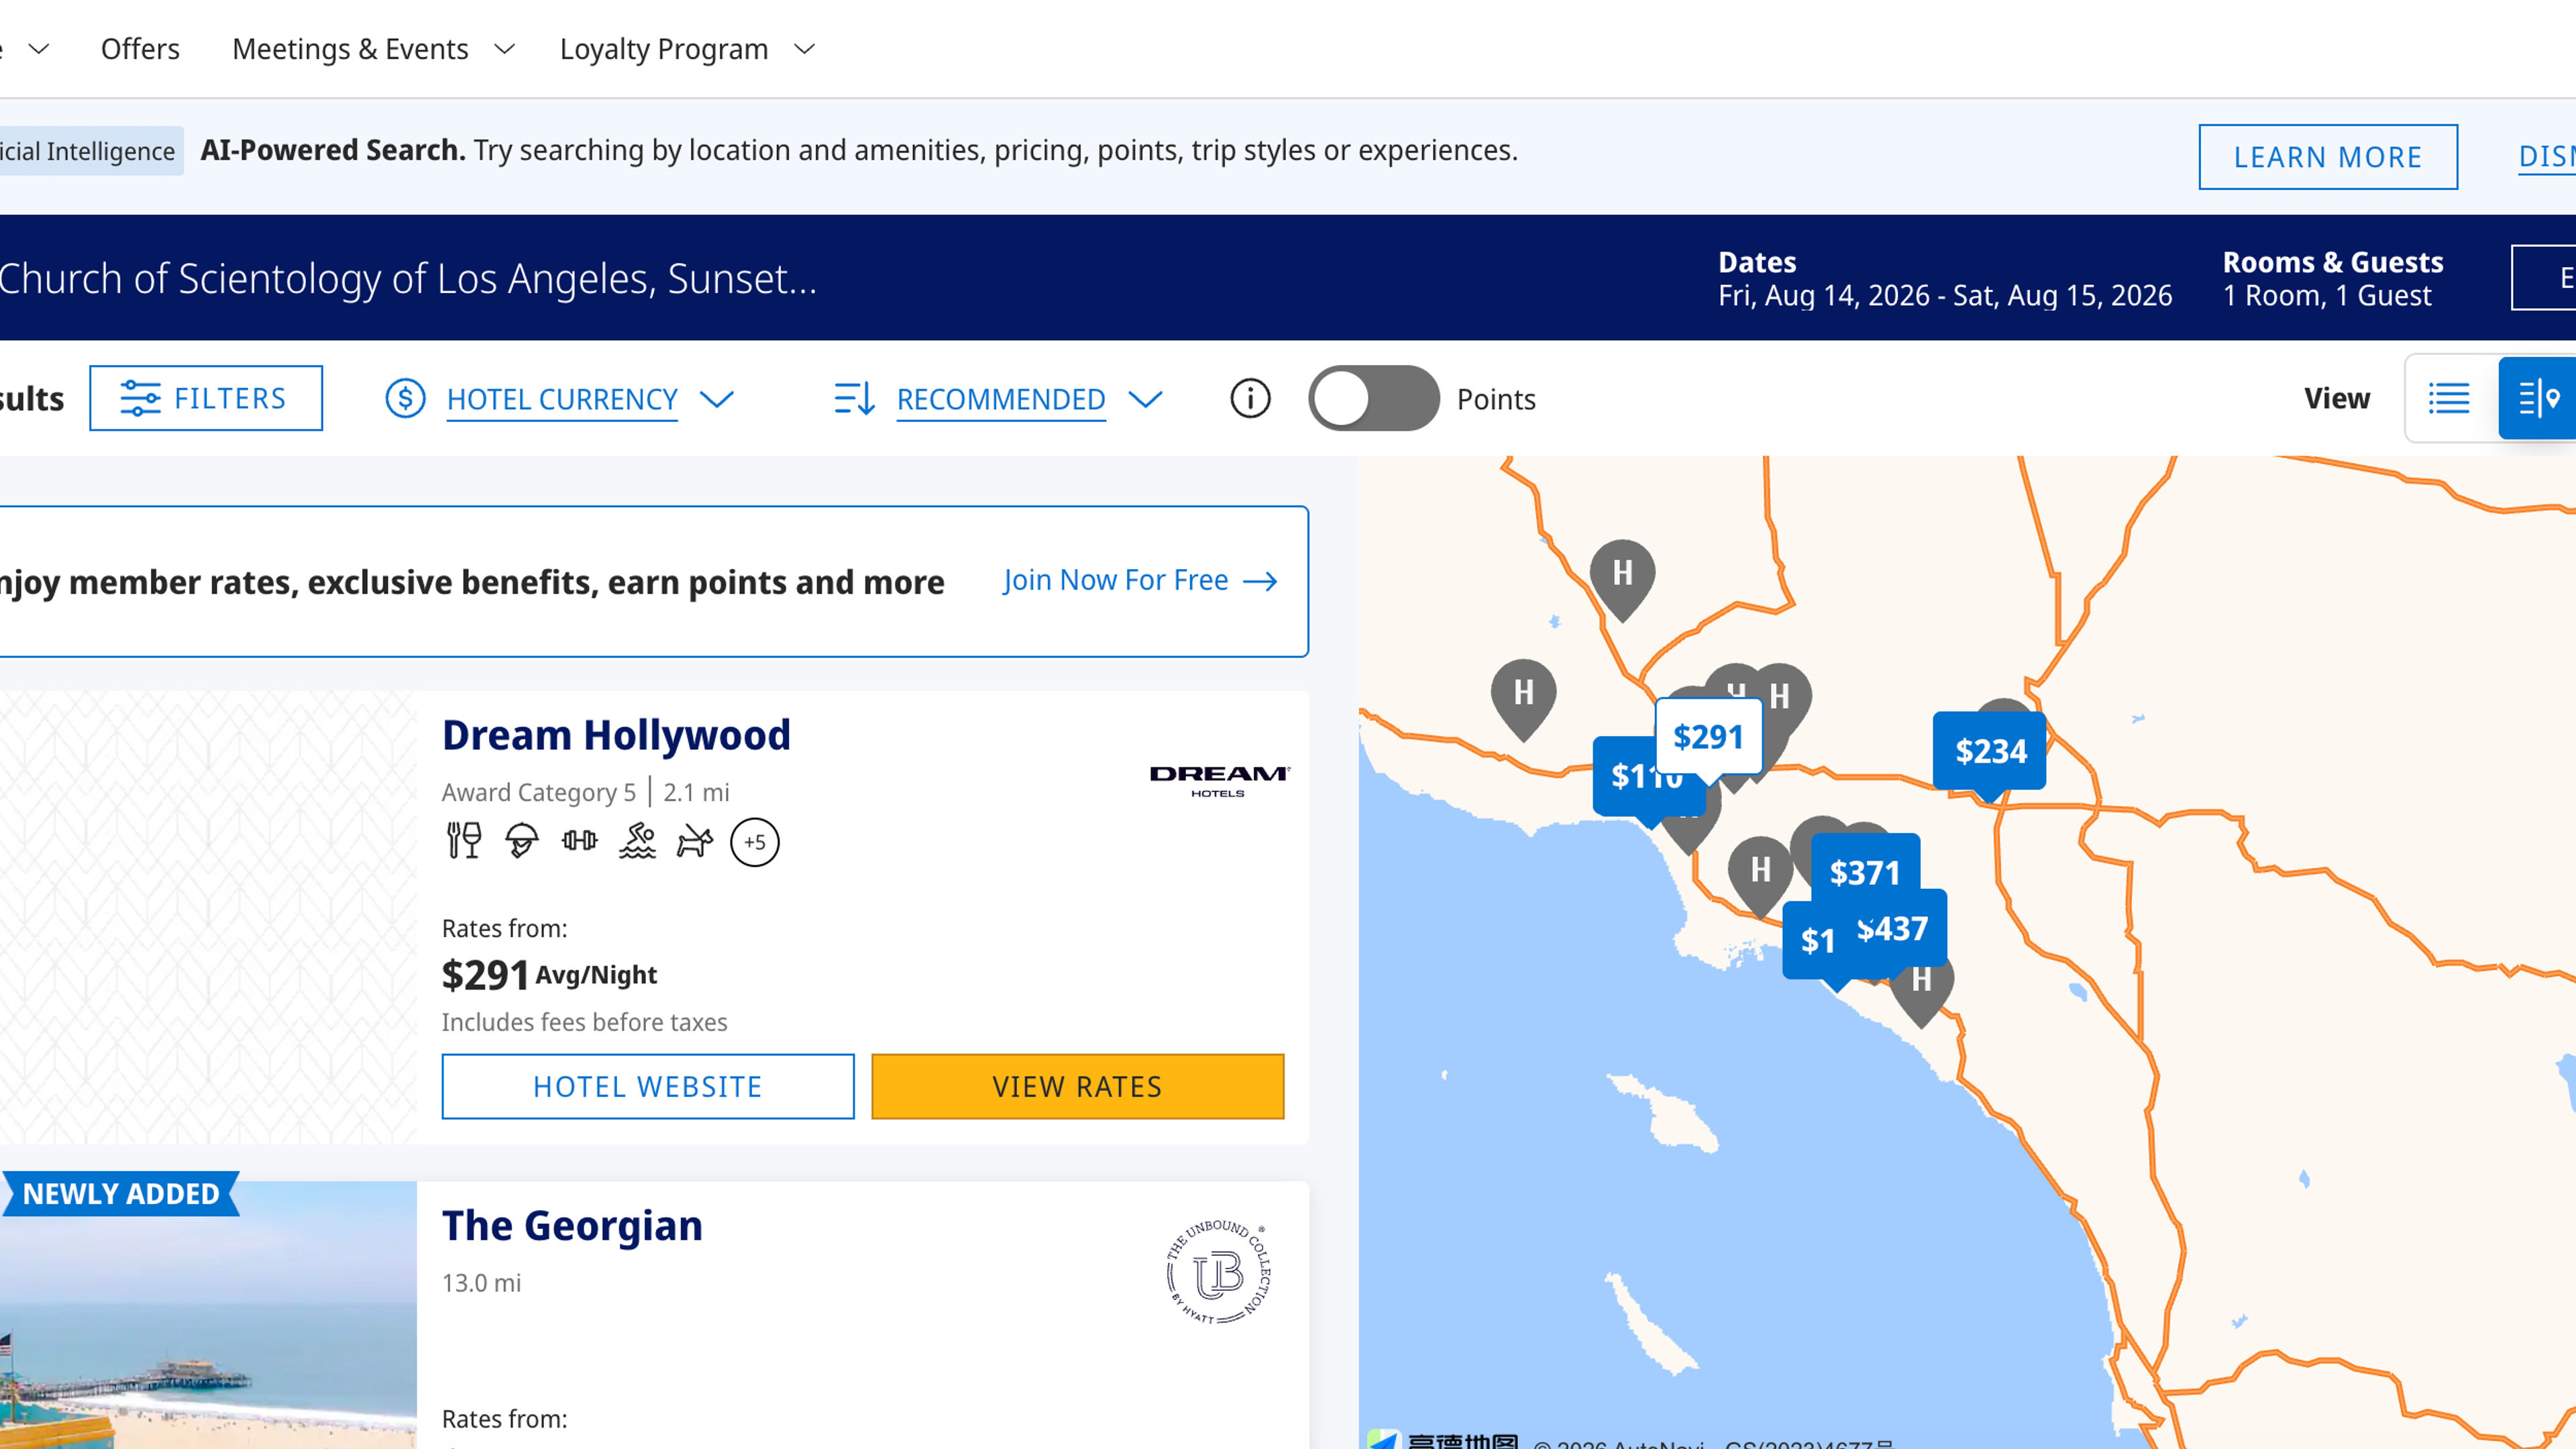Select the $234 price pin on map
The width and height of the screenshot is (2576, 1449).
[1990, 752]
